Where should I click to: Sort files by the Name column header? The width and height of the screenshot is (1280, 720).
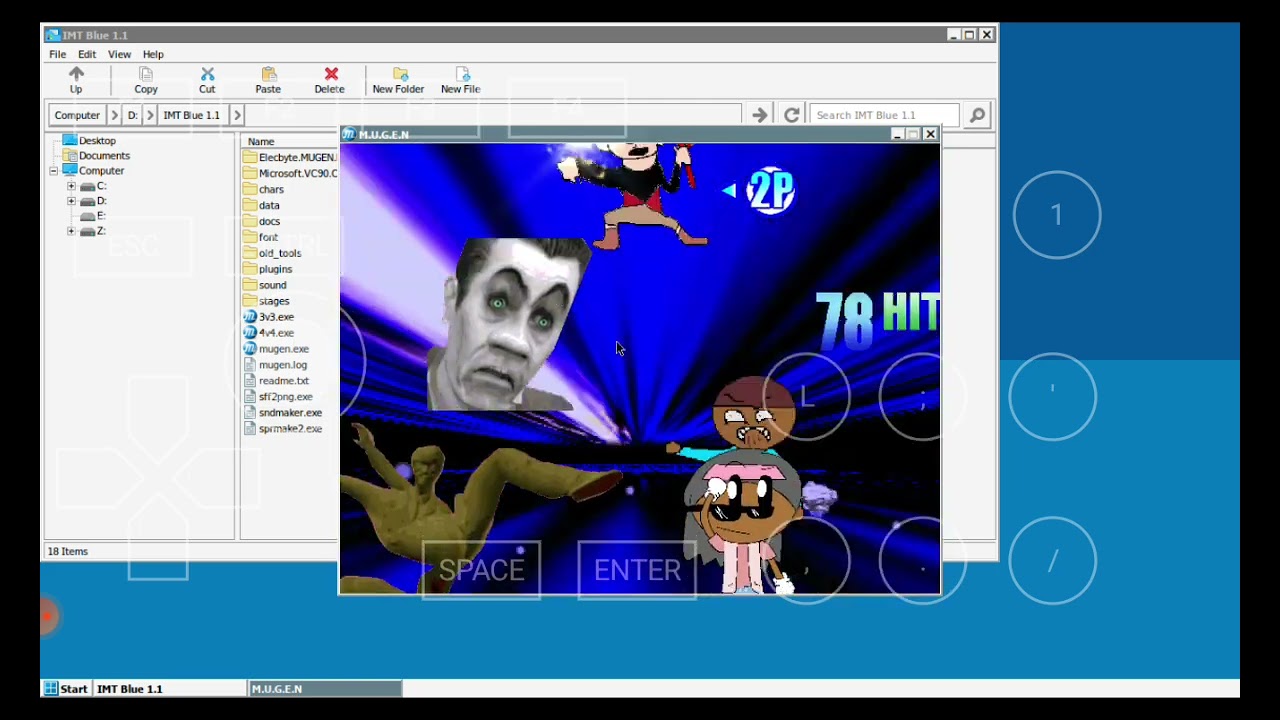pos(261,142)
